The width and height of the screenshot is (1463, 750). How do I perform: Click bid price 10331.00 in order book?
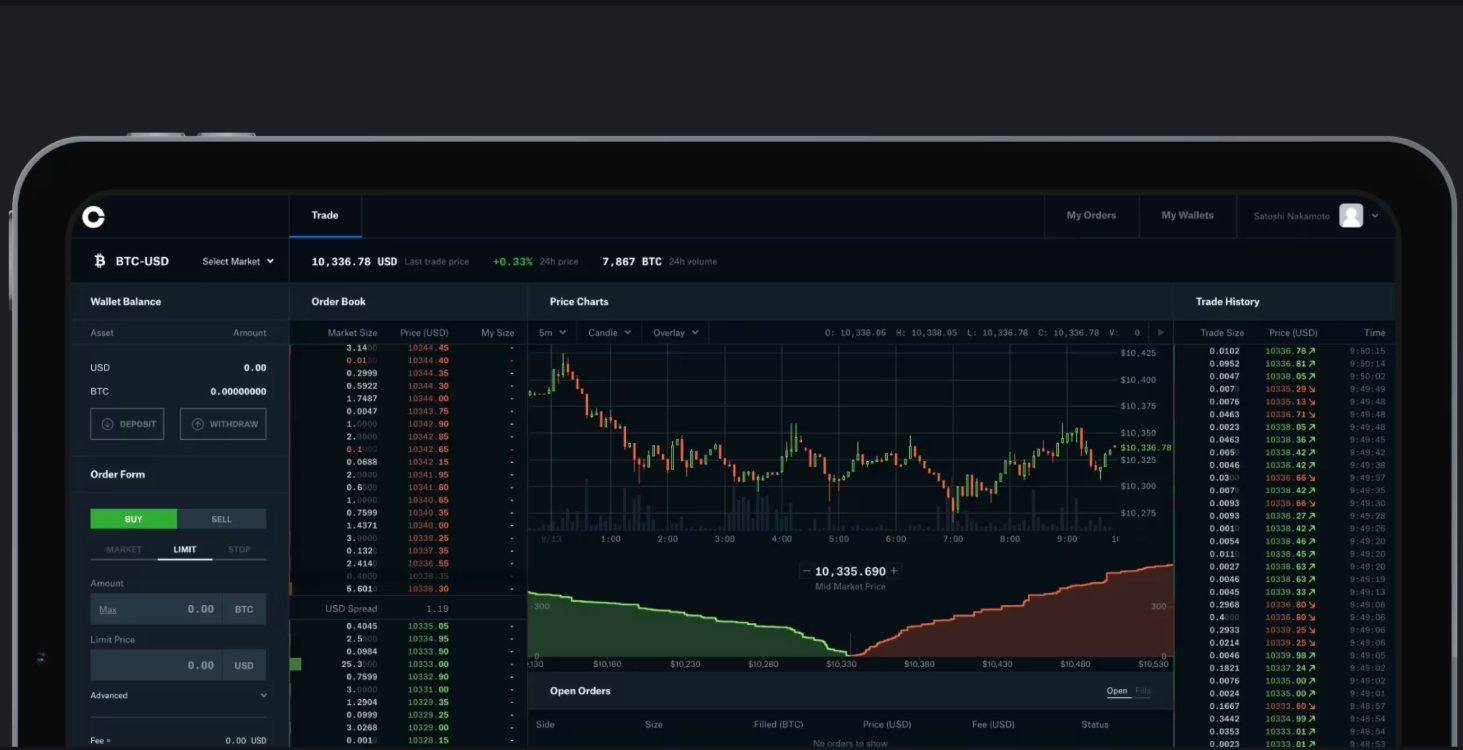pos(428,689)
